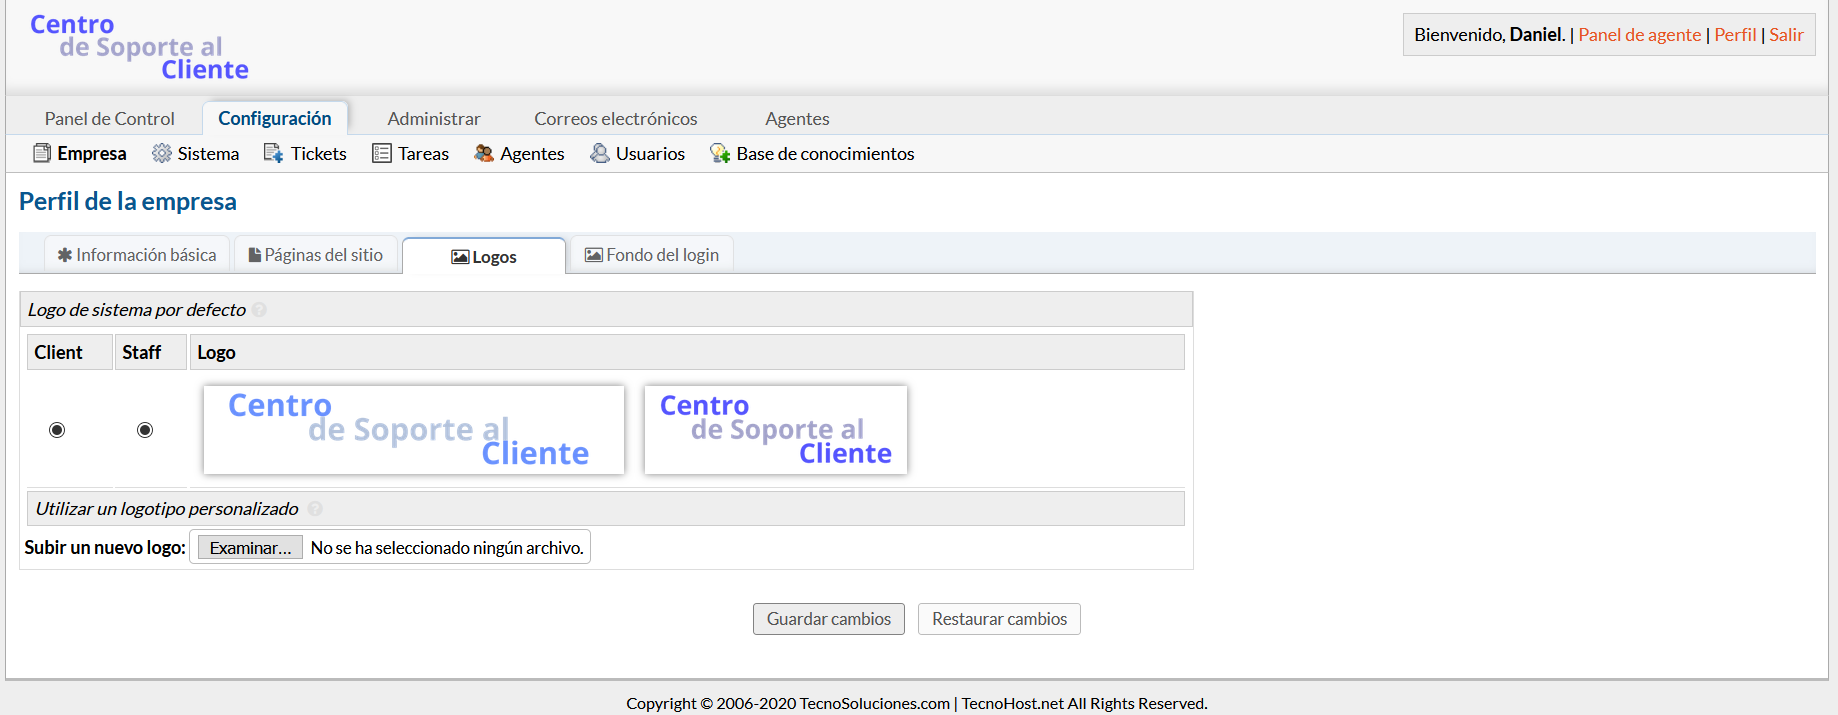Follow the Panel de agente link
The image size is (1838, 715).
[1639, 35]
